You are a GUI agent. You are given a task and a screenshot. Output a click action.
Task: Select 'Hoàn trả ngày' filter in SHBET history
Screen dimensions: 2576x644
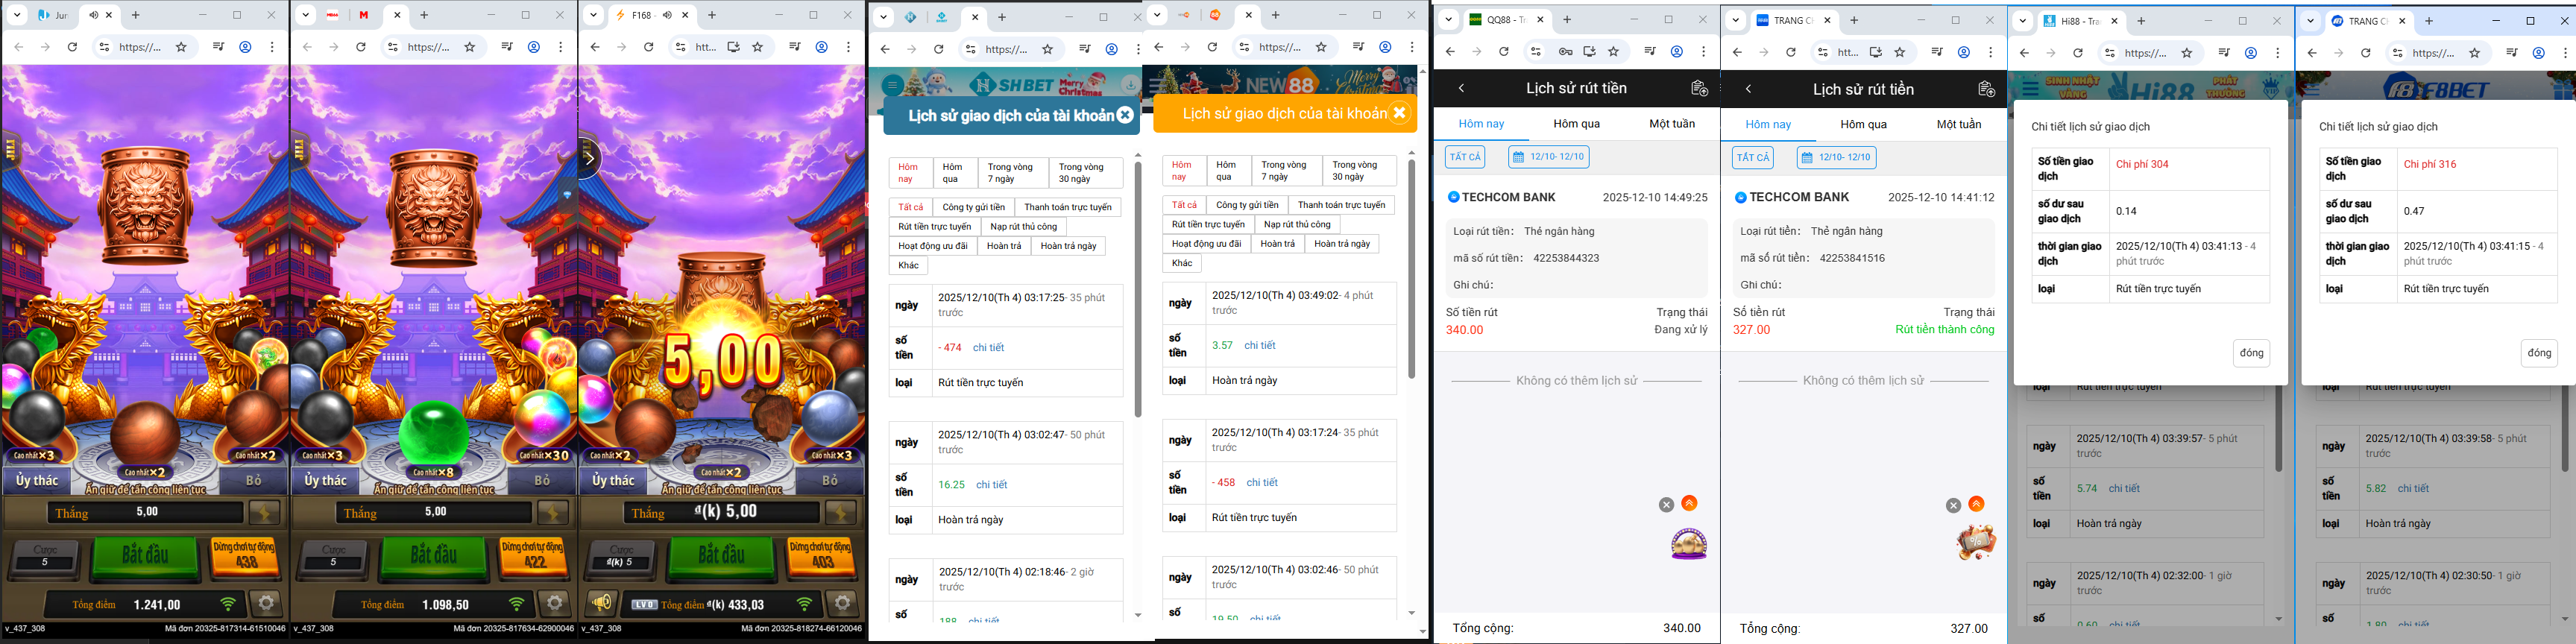[1068, 246]
